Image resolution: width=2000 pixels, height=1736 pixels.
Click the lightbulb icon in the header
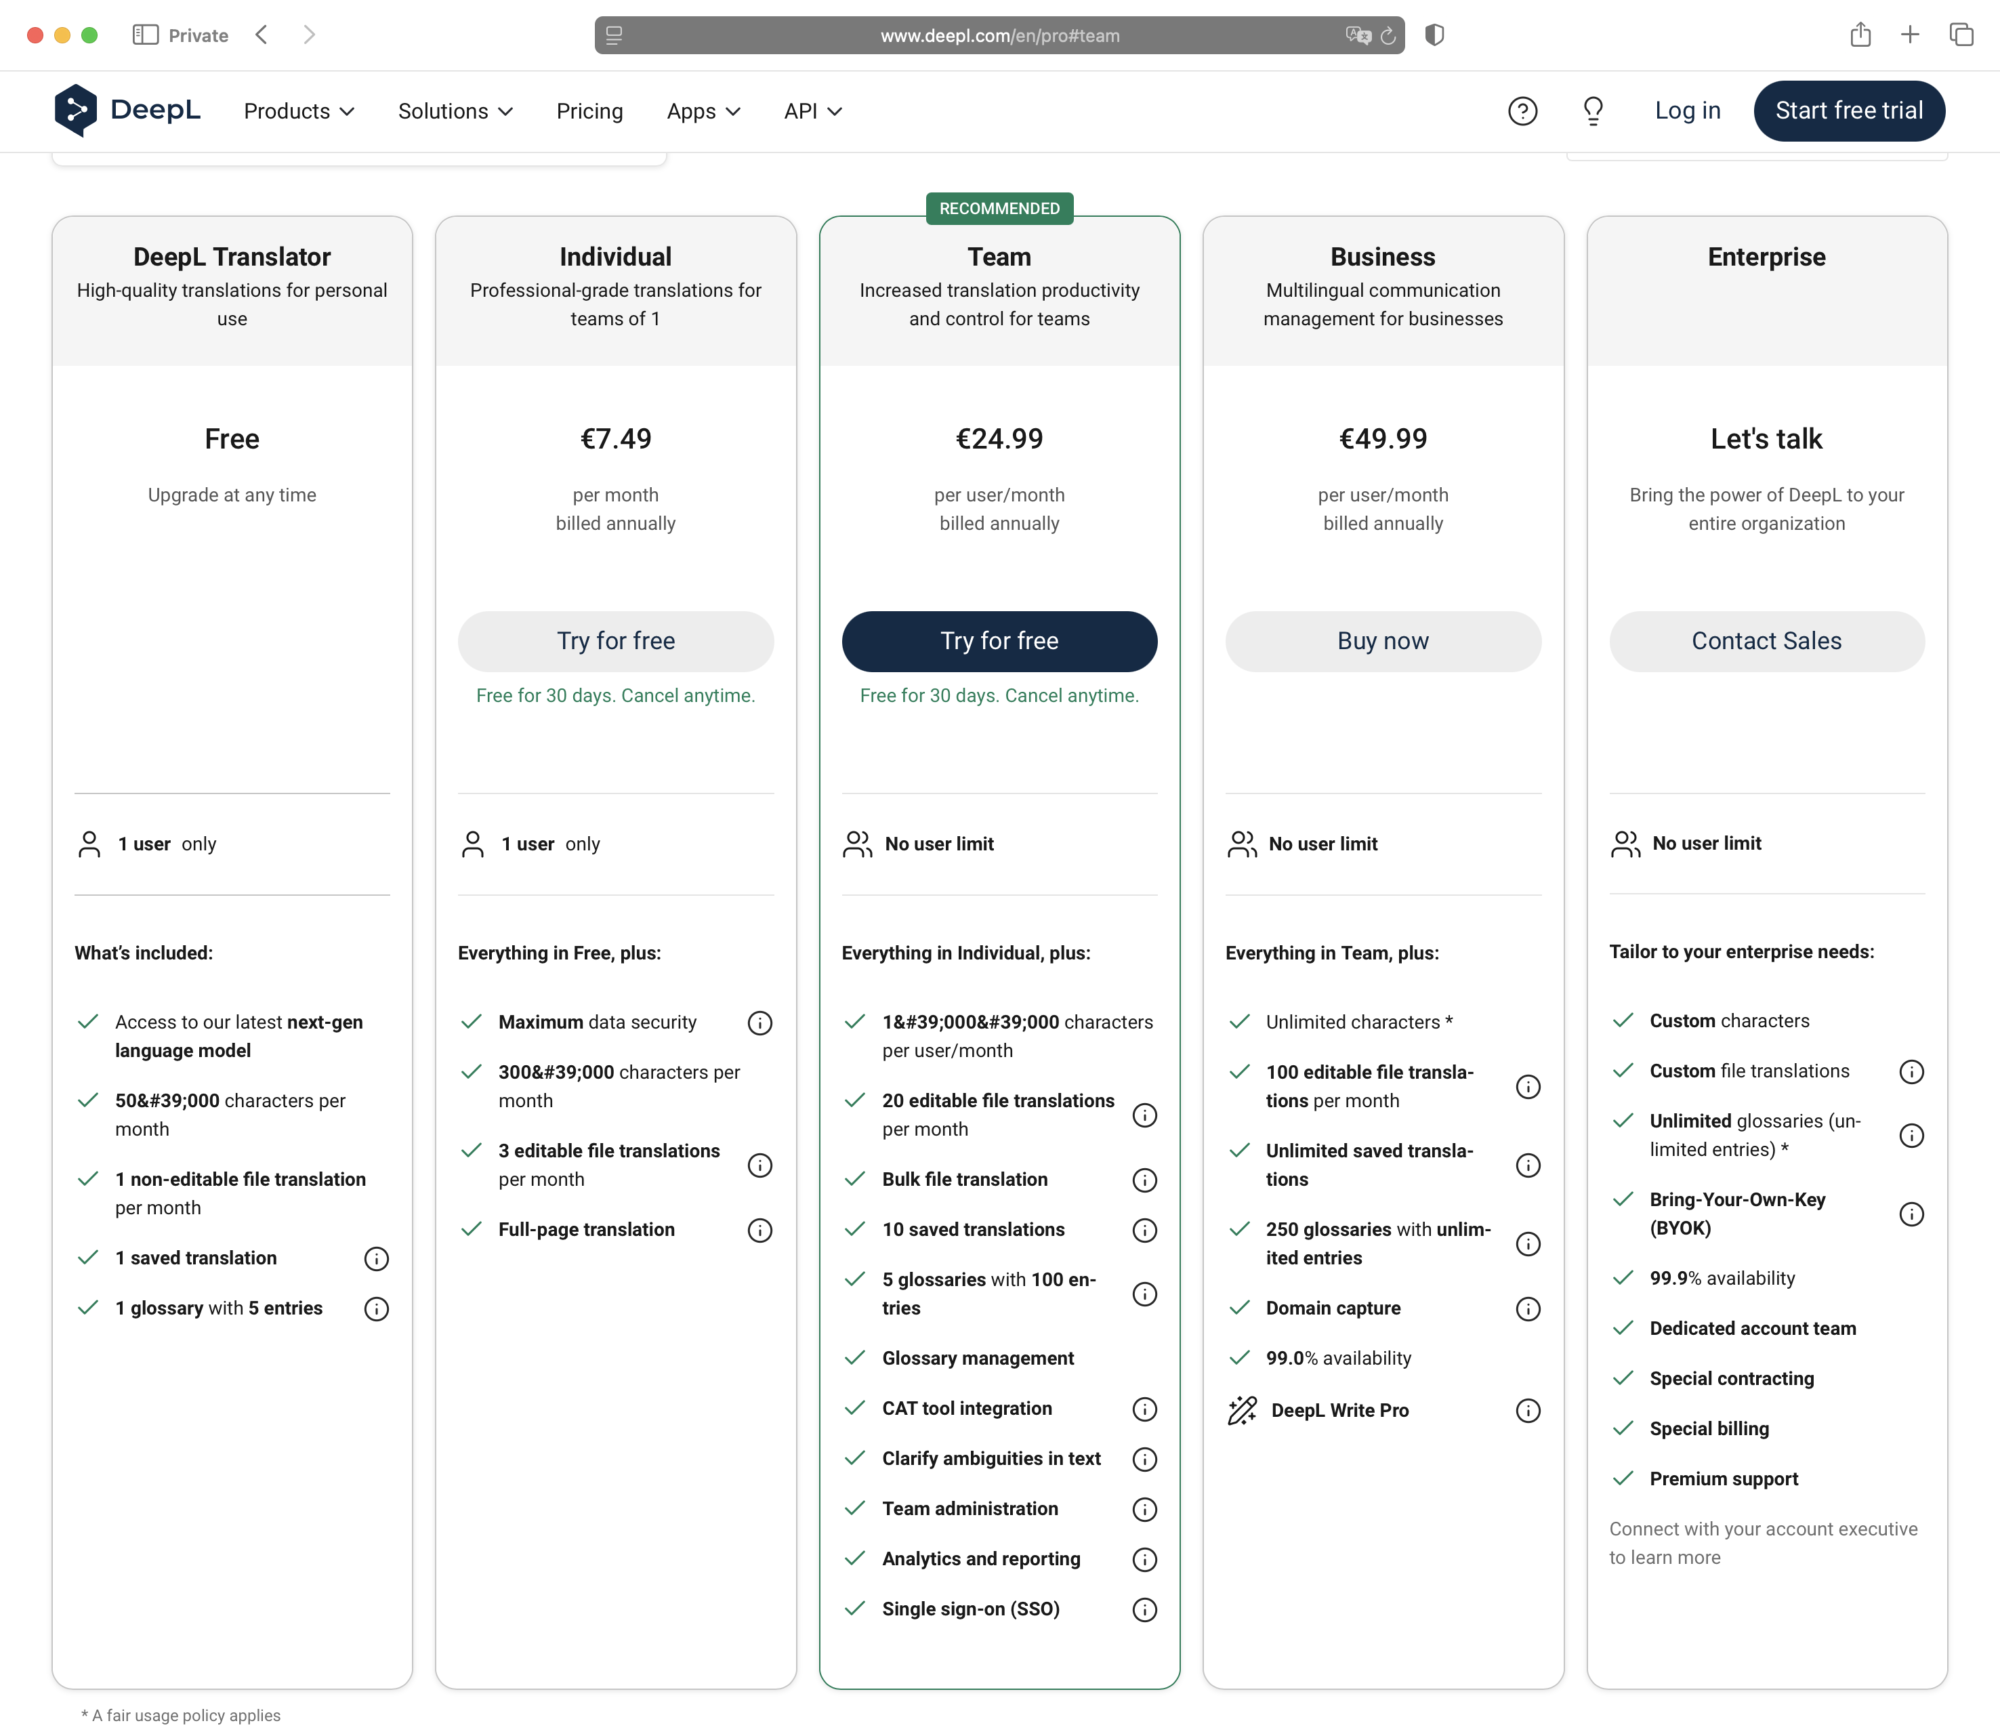point(1592,110)
